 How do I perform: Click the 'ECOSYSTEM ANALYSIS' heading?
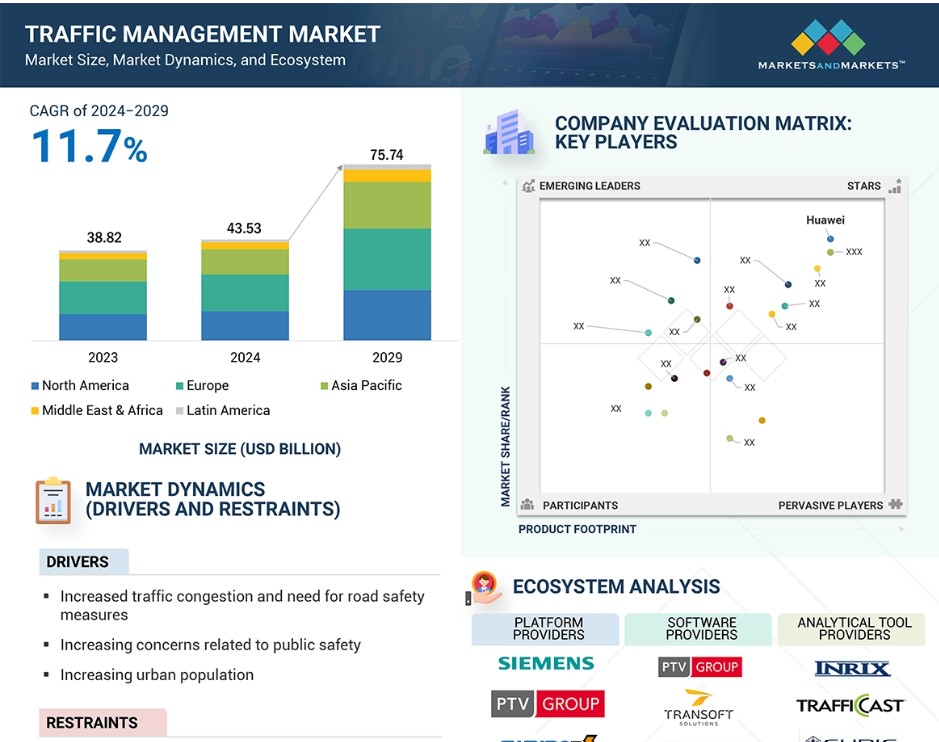coord(616,587)
